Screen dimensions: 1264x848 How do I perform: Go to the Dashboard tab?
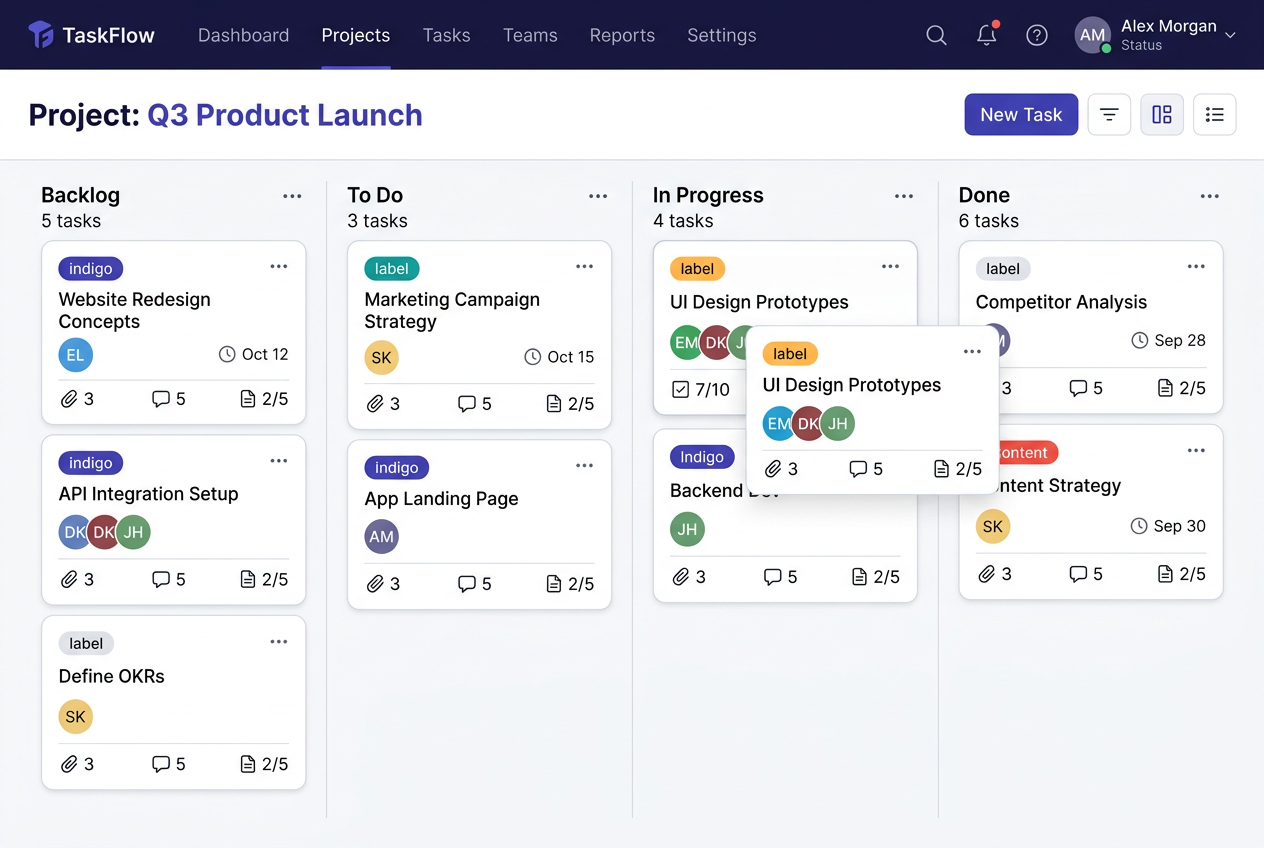[x=243, y=35]
